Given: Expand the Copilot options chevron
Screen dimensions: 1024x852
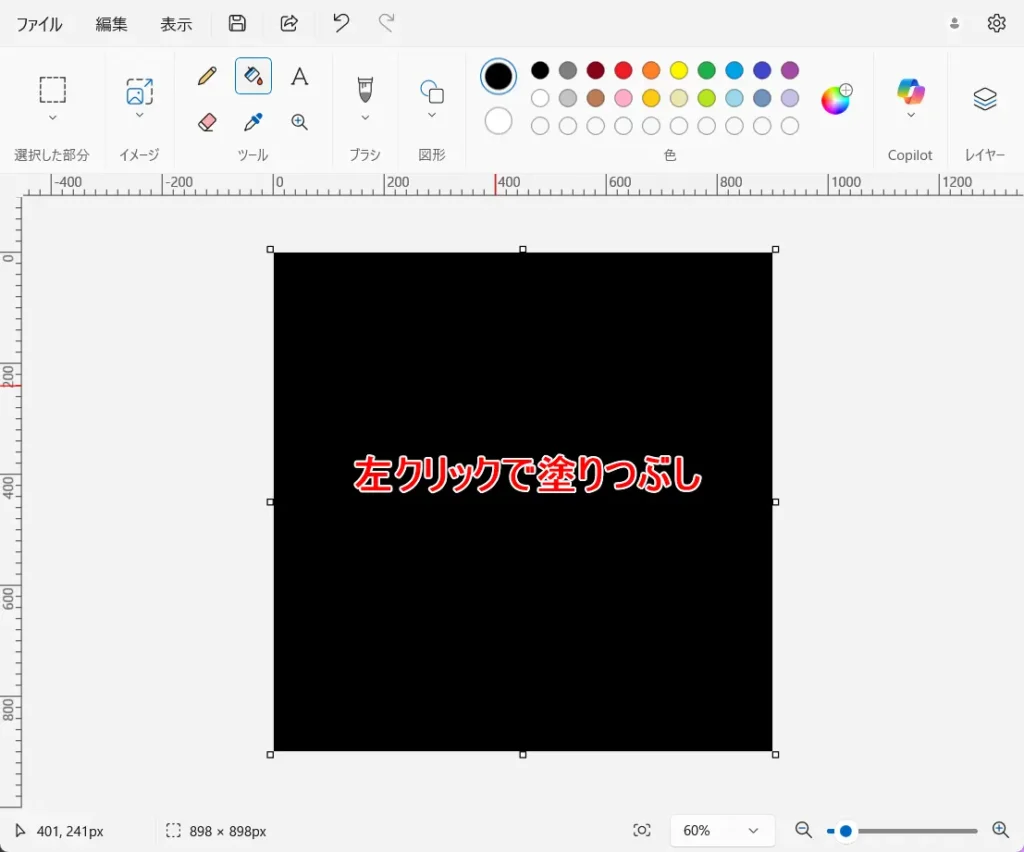Looking at the screenshot, I should (910, 115).
